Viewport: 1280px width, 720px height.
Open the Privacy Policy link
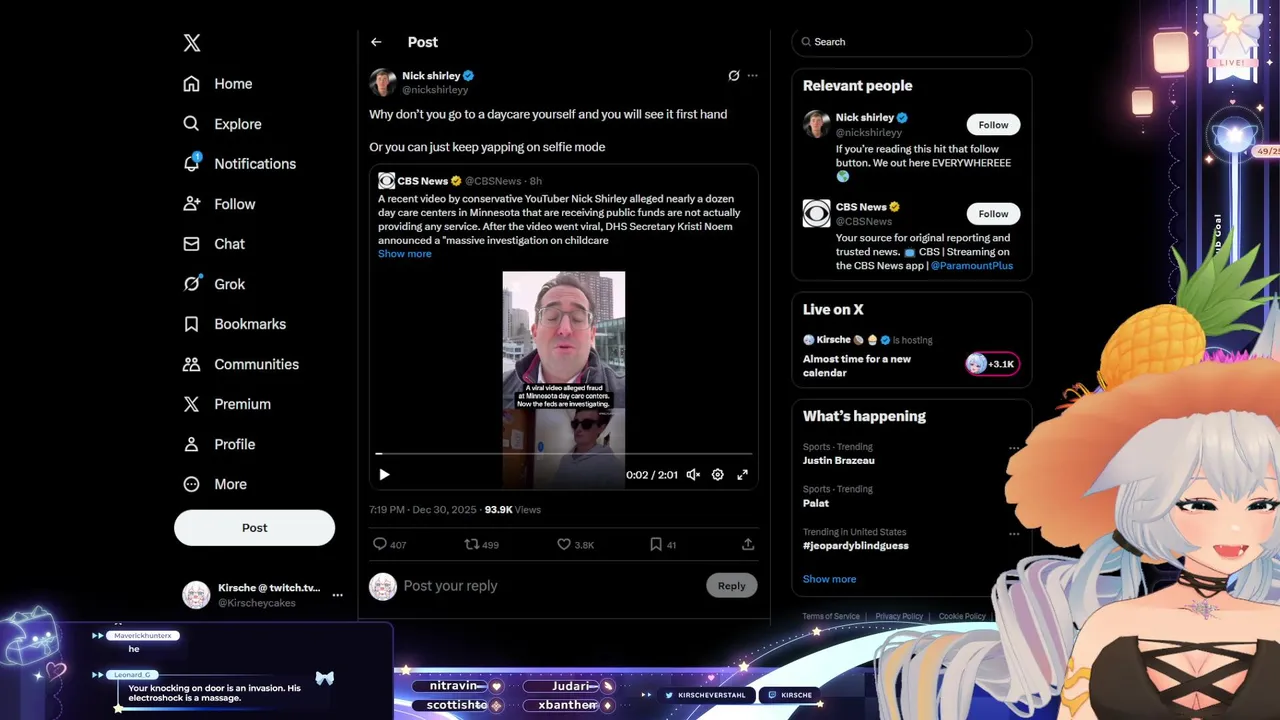click(x=899, y=616)
